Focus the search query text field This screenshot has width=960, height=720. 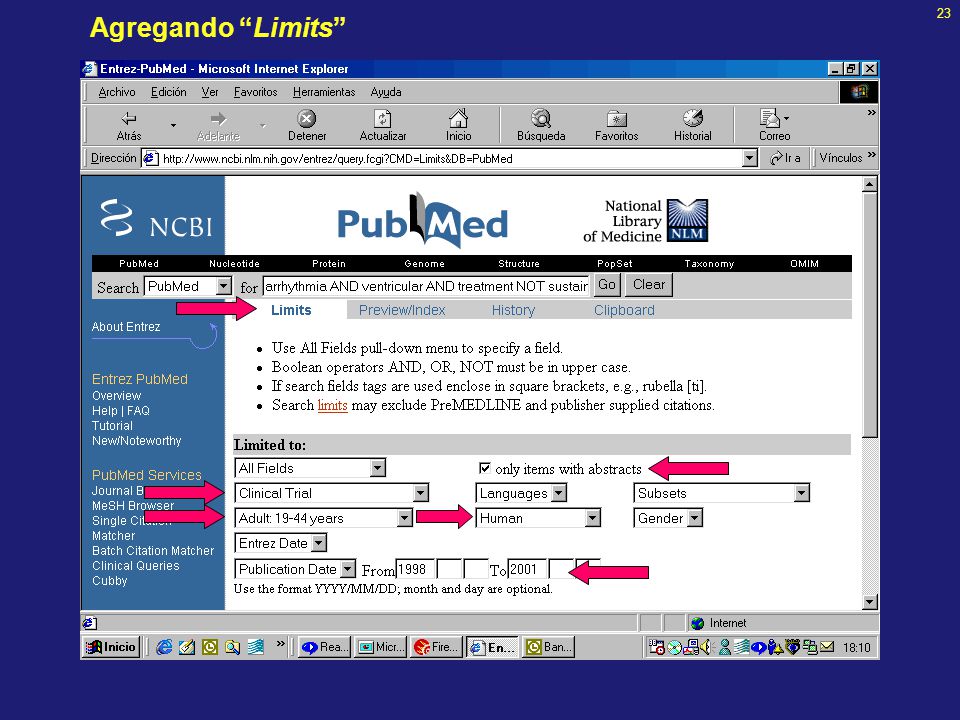point(426,286)
